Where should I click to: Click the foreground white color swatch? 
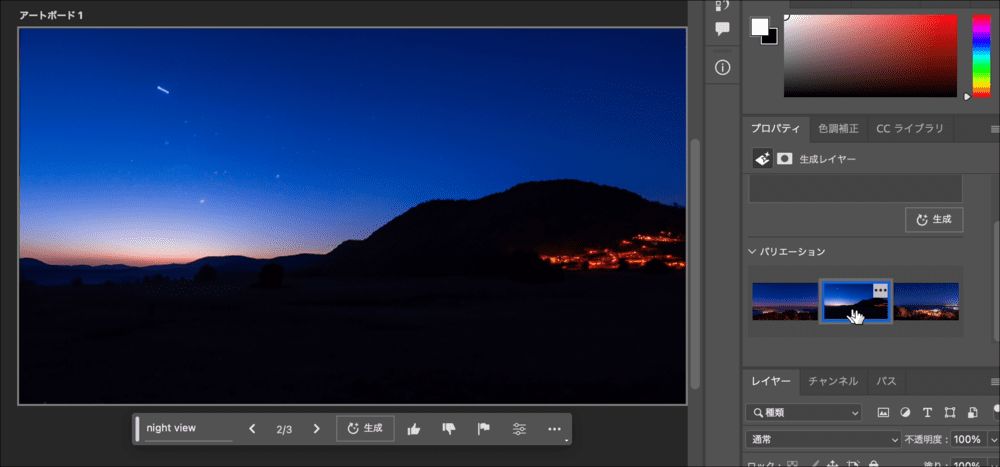coord(760,26)
